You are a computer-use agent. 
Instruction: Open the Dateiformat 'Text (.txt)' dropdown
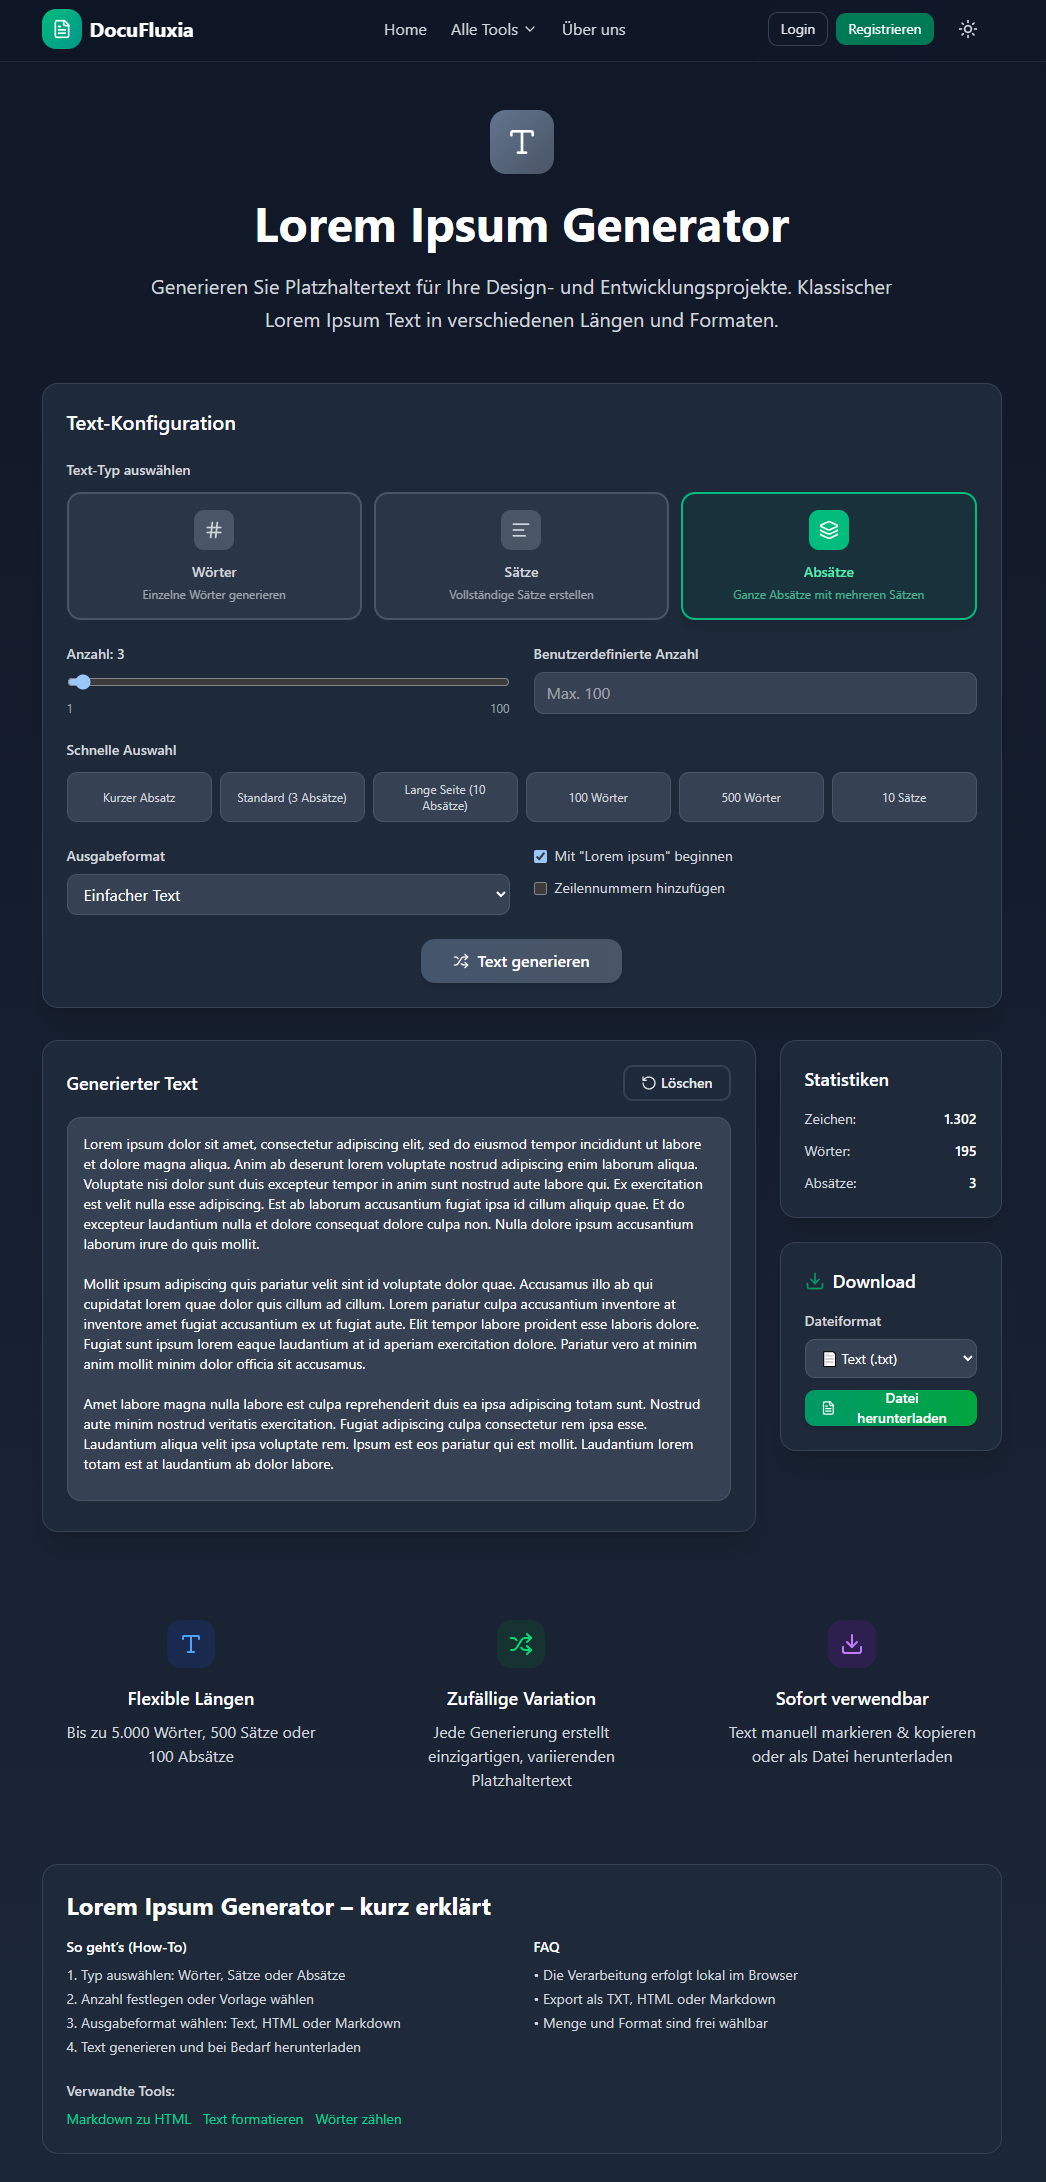(x=890, y=1359)
